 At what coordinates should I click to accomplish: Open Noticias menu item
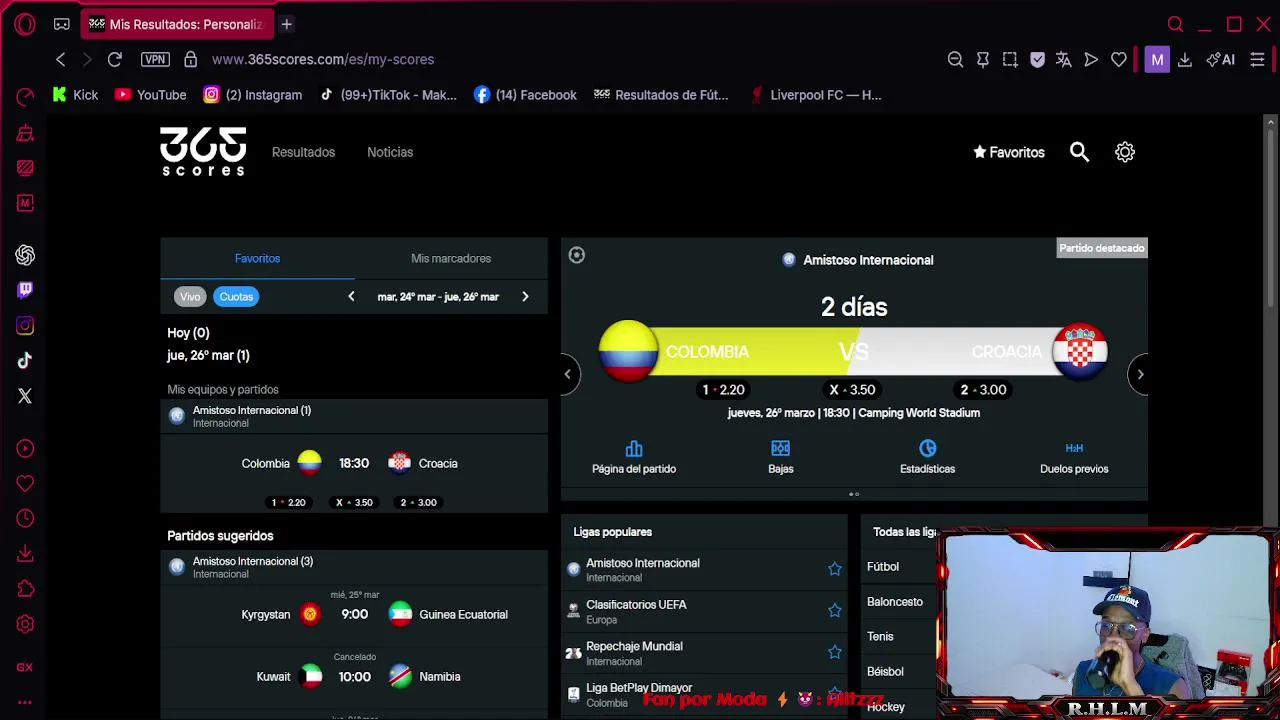point(390,152)
